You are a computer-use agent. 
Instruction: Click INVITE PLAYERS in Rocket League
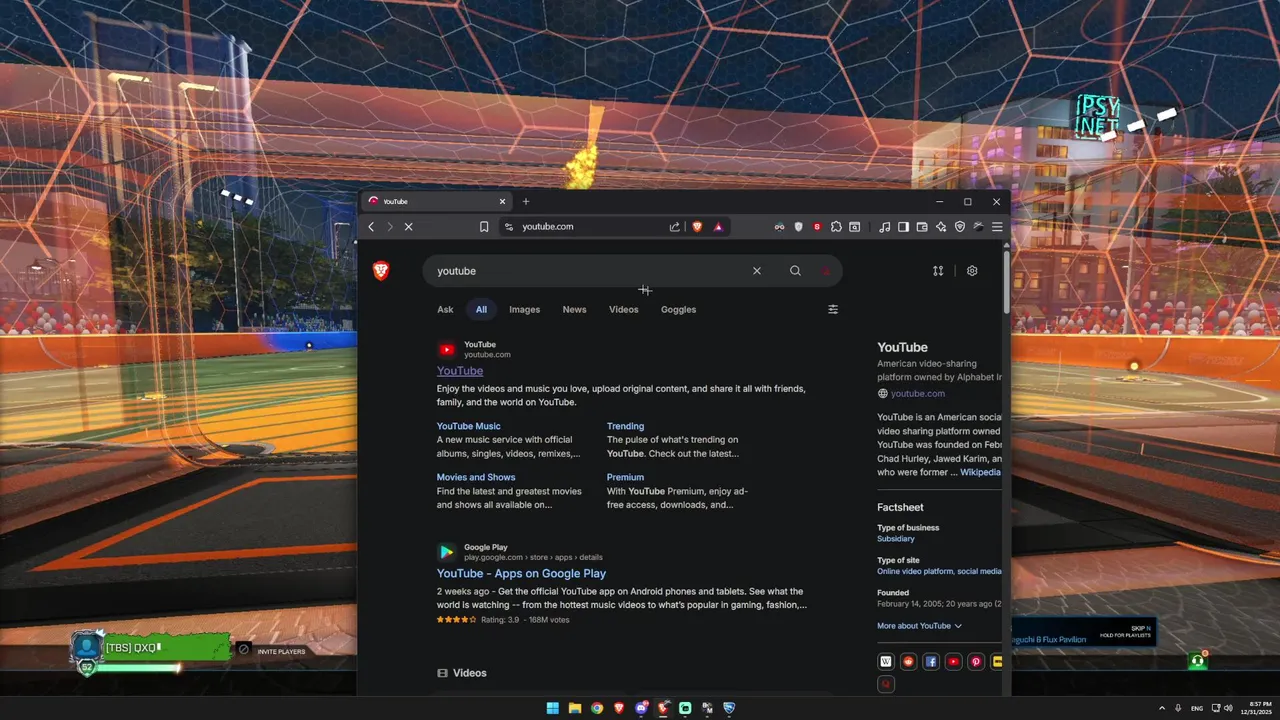(x=281, y=652)
